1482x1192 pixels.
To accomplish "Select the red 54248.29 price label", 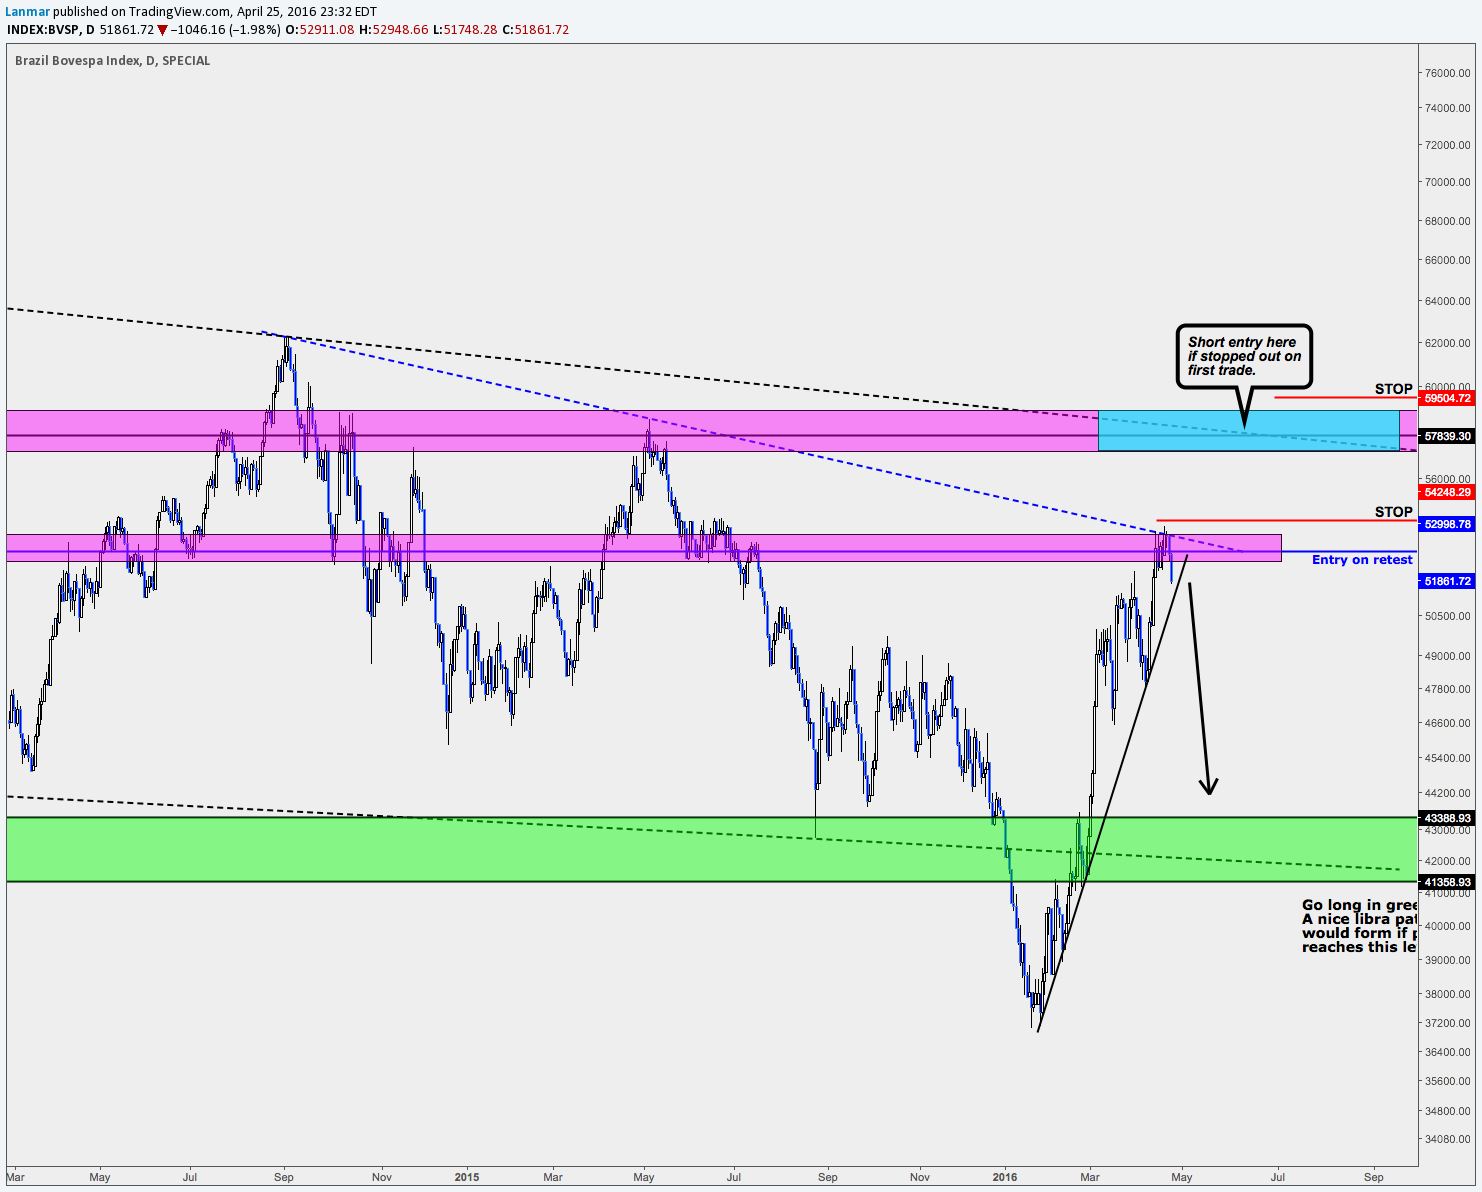I will [1447, 492].
